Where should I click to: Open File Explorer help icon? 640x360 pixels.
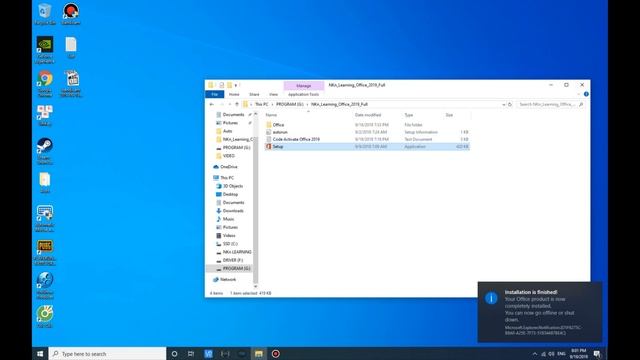tap(586, 94)
